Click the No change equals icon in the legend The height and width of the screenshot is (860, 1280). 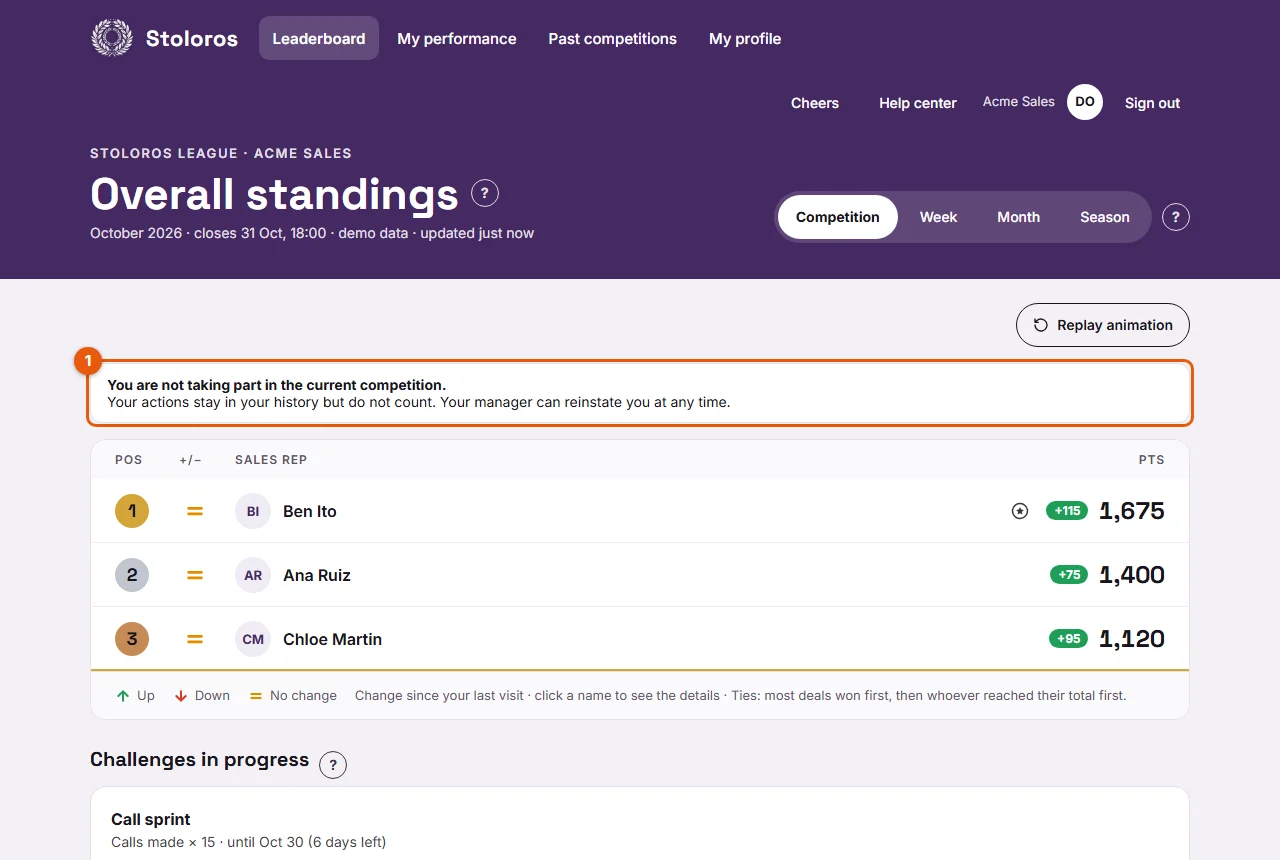(256, 695)
